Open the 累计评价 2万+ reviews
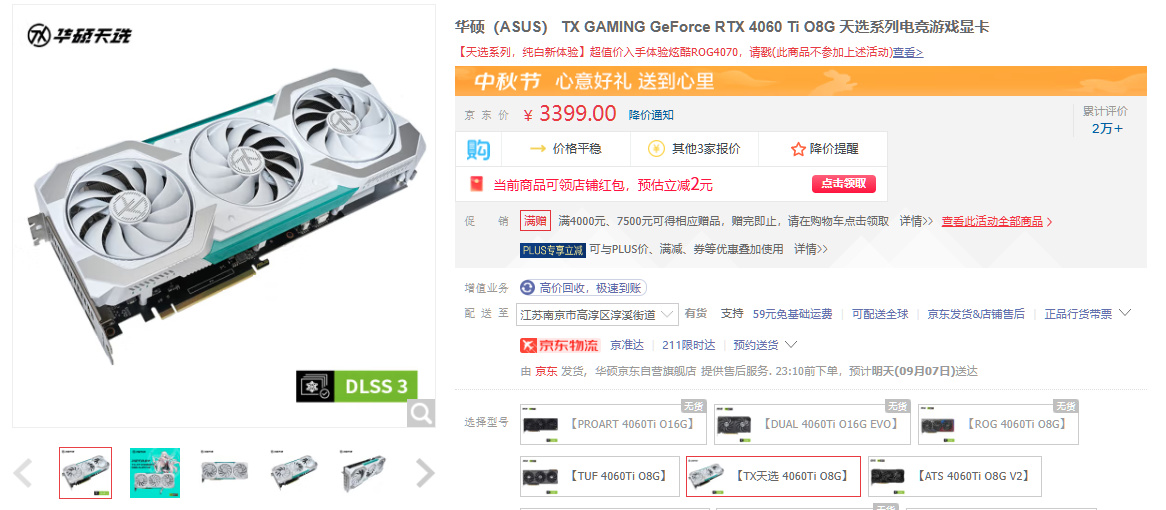This screenshot has height=510, width=1166. [x=1106, y=120]
